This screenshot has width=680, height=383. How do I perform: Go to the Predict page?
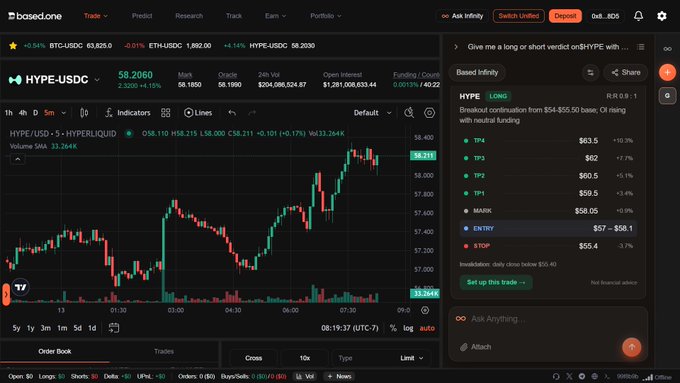[142, 16]
